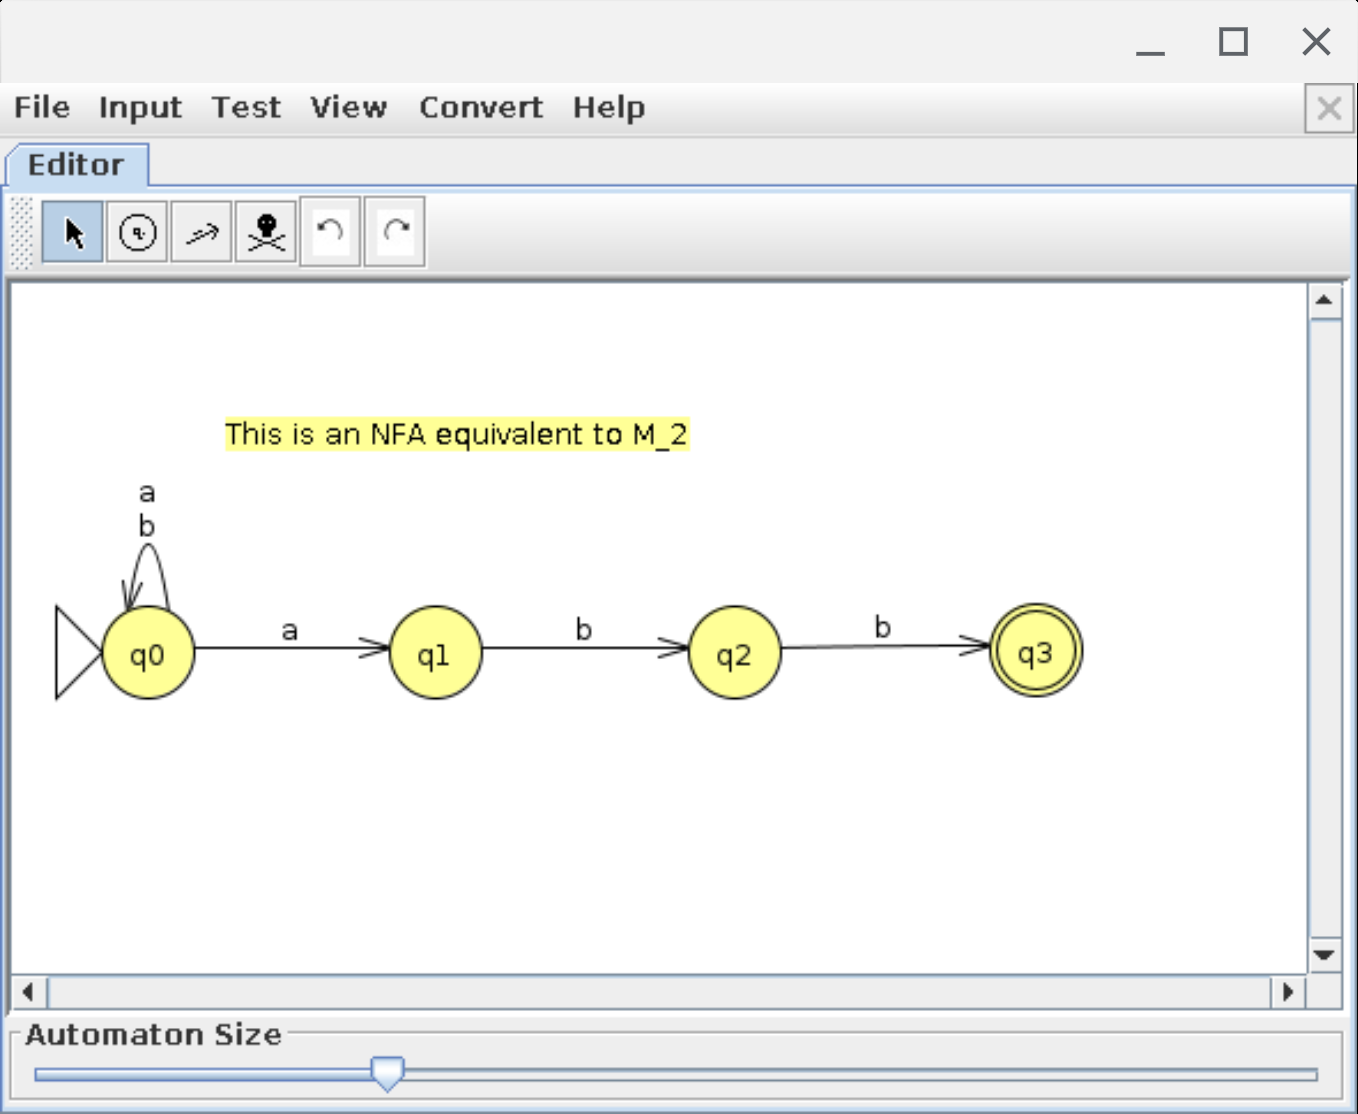Screen dimensions: 1358x1114
Task: Open the File menu
Action: [x=42, y=108]
